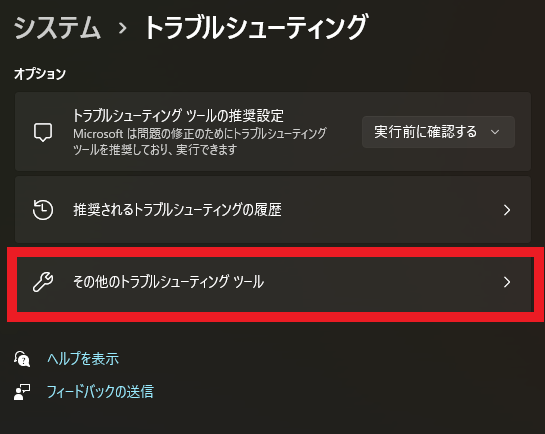Viewport: 545px width, 434px height.
Task: Click the feedback person icon
Action: (x=22, y=392)
